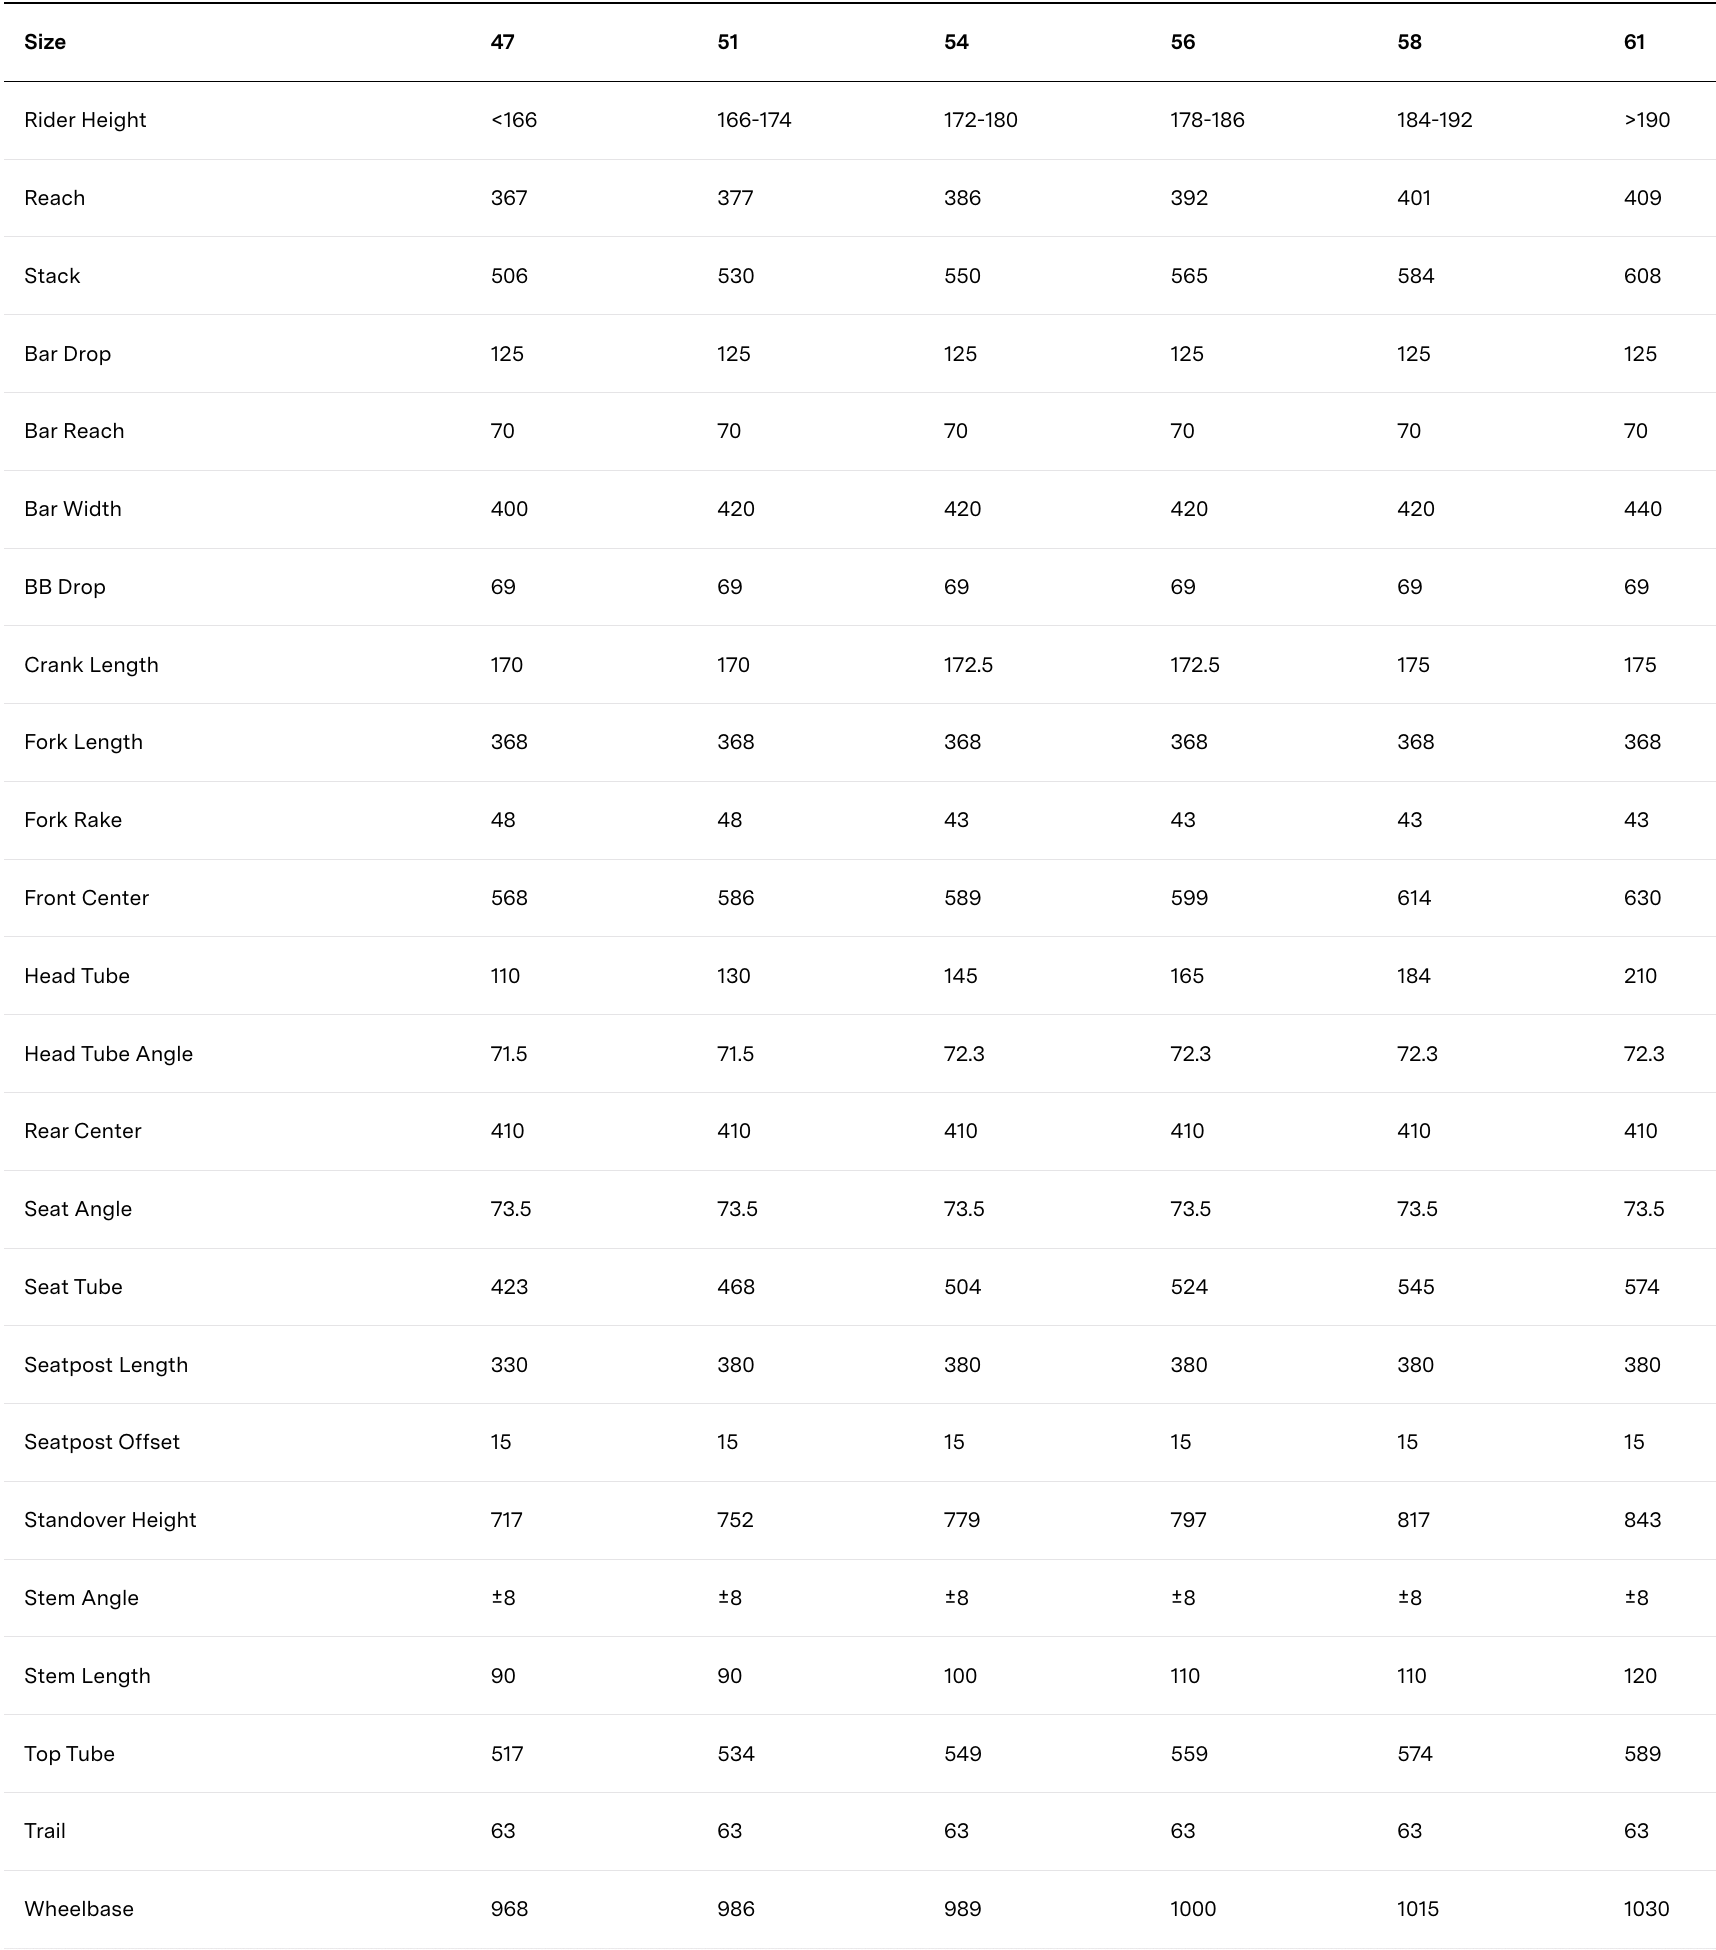Click the Head Tube Angle row label

[x=108, y=1054]
